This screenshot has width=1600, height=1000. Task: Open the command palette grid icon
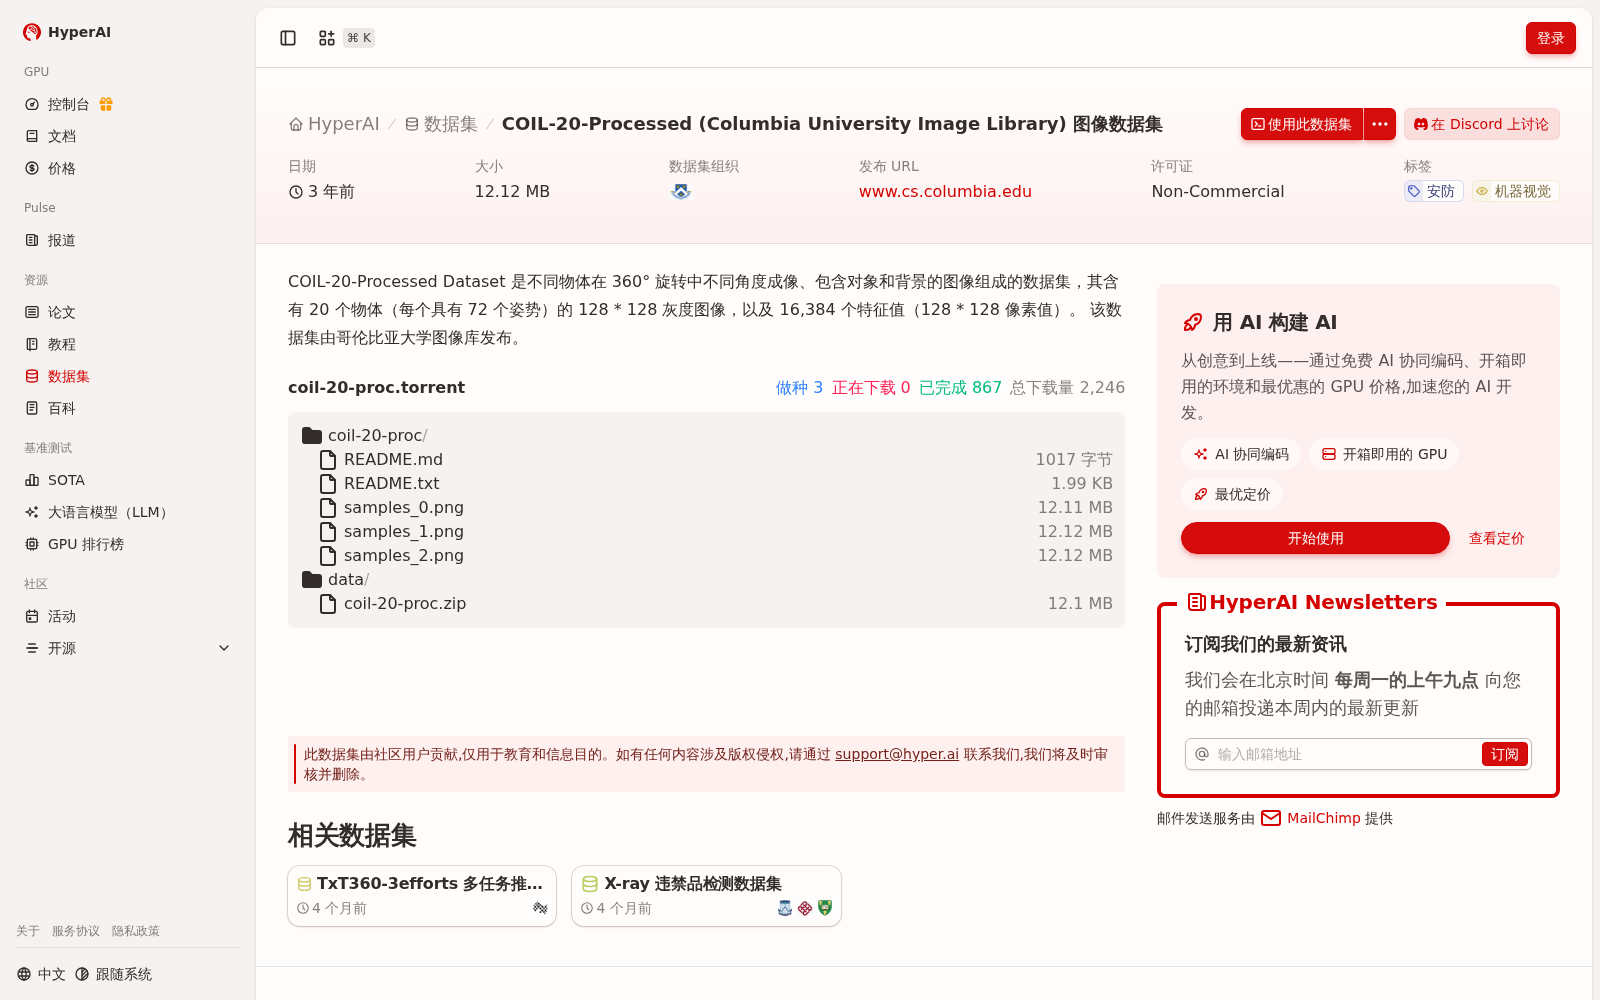click(x=327, y=38)
